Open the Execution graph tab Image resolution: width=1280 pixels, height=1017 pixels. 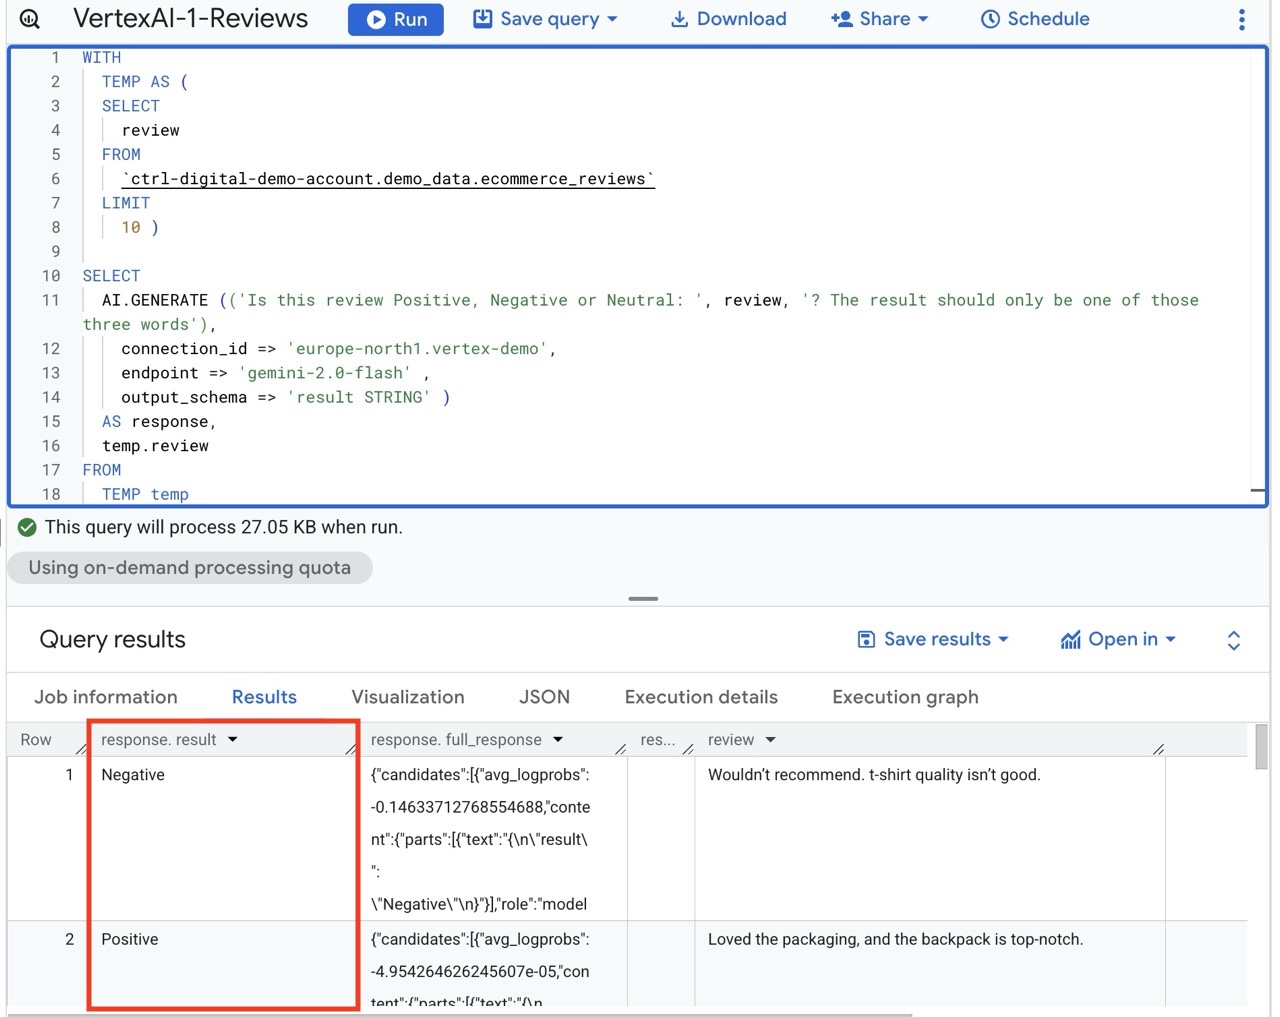(x=905, y=697)
